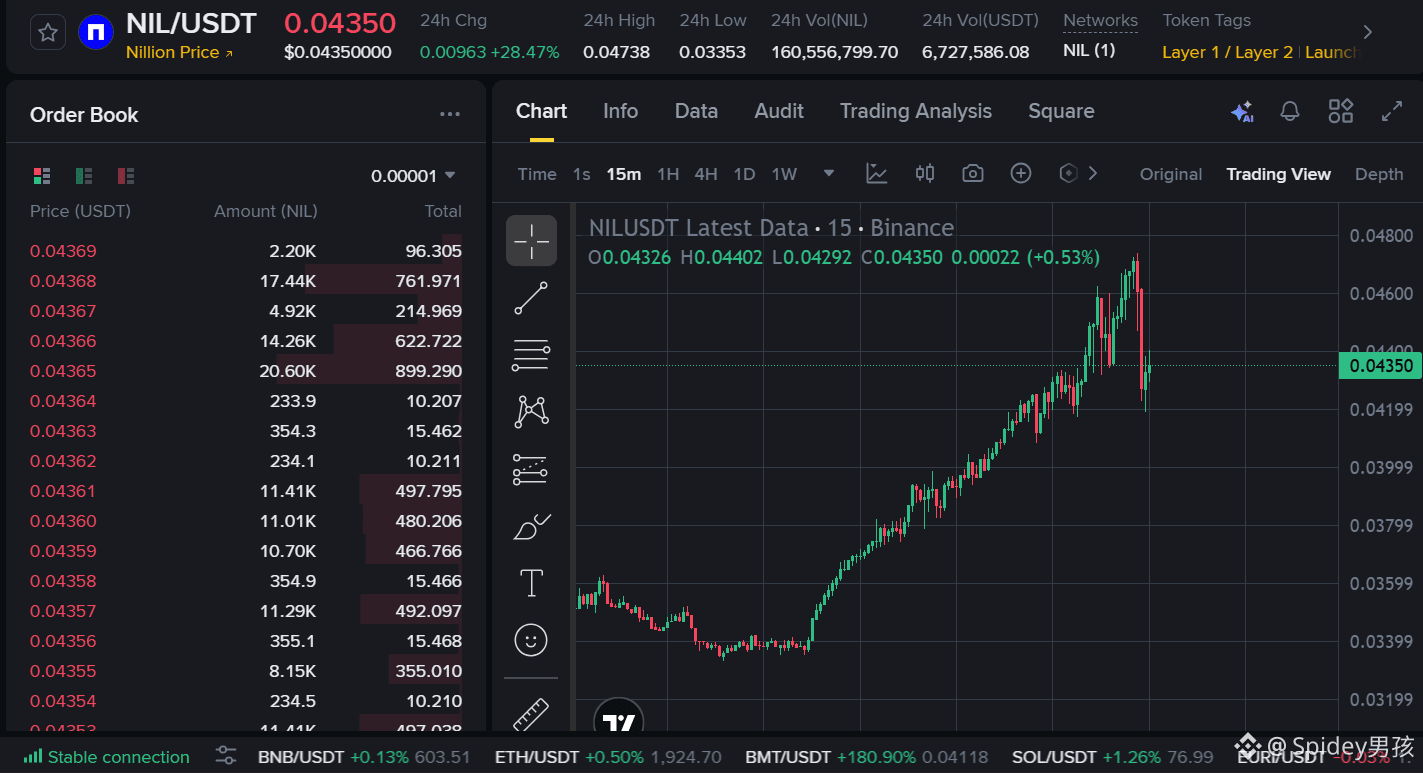
Task: Show only sell orders view
Action: (126, 176)
